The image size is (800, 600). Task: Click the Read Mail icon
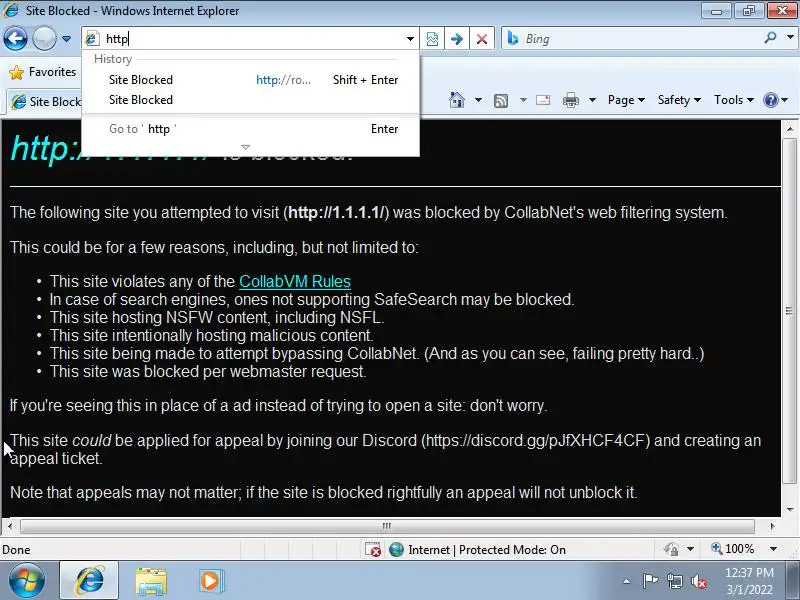543,100
